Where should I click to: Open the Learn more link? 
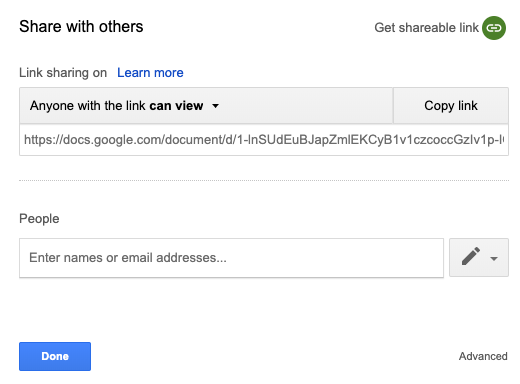pyautogui.click(x=150, y=73)
